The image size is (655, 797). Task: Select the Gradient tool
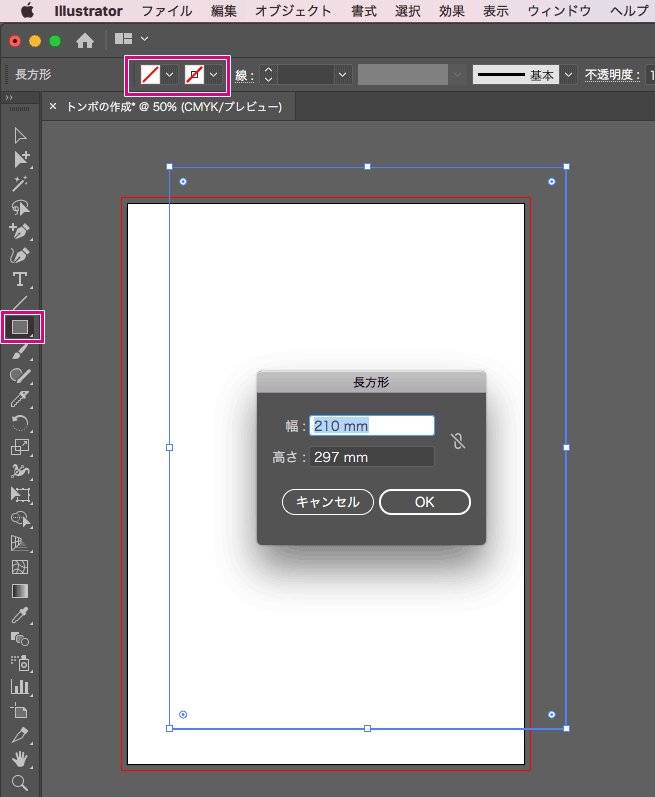pos(20,591)
